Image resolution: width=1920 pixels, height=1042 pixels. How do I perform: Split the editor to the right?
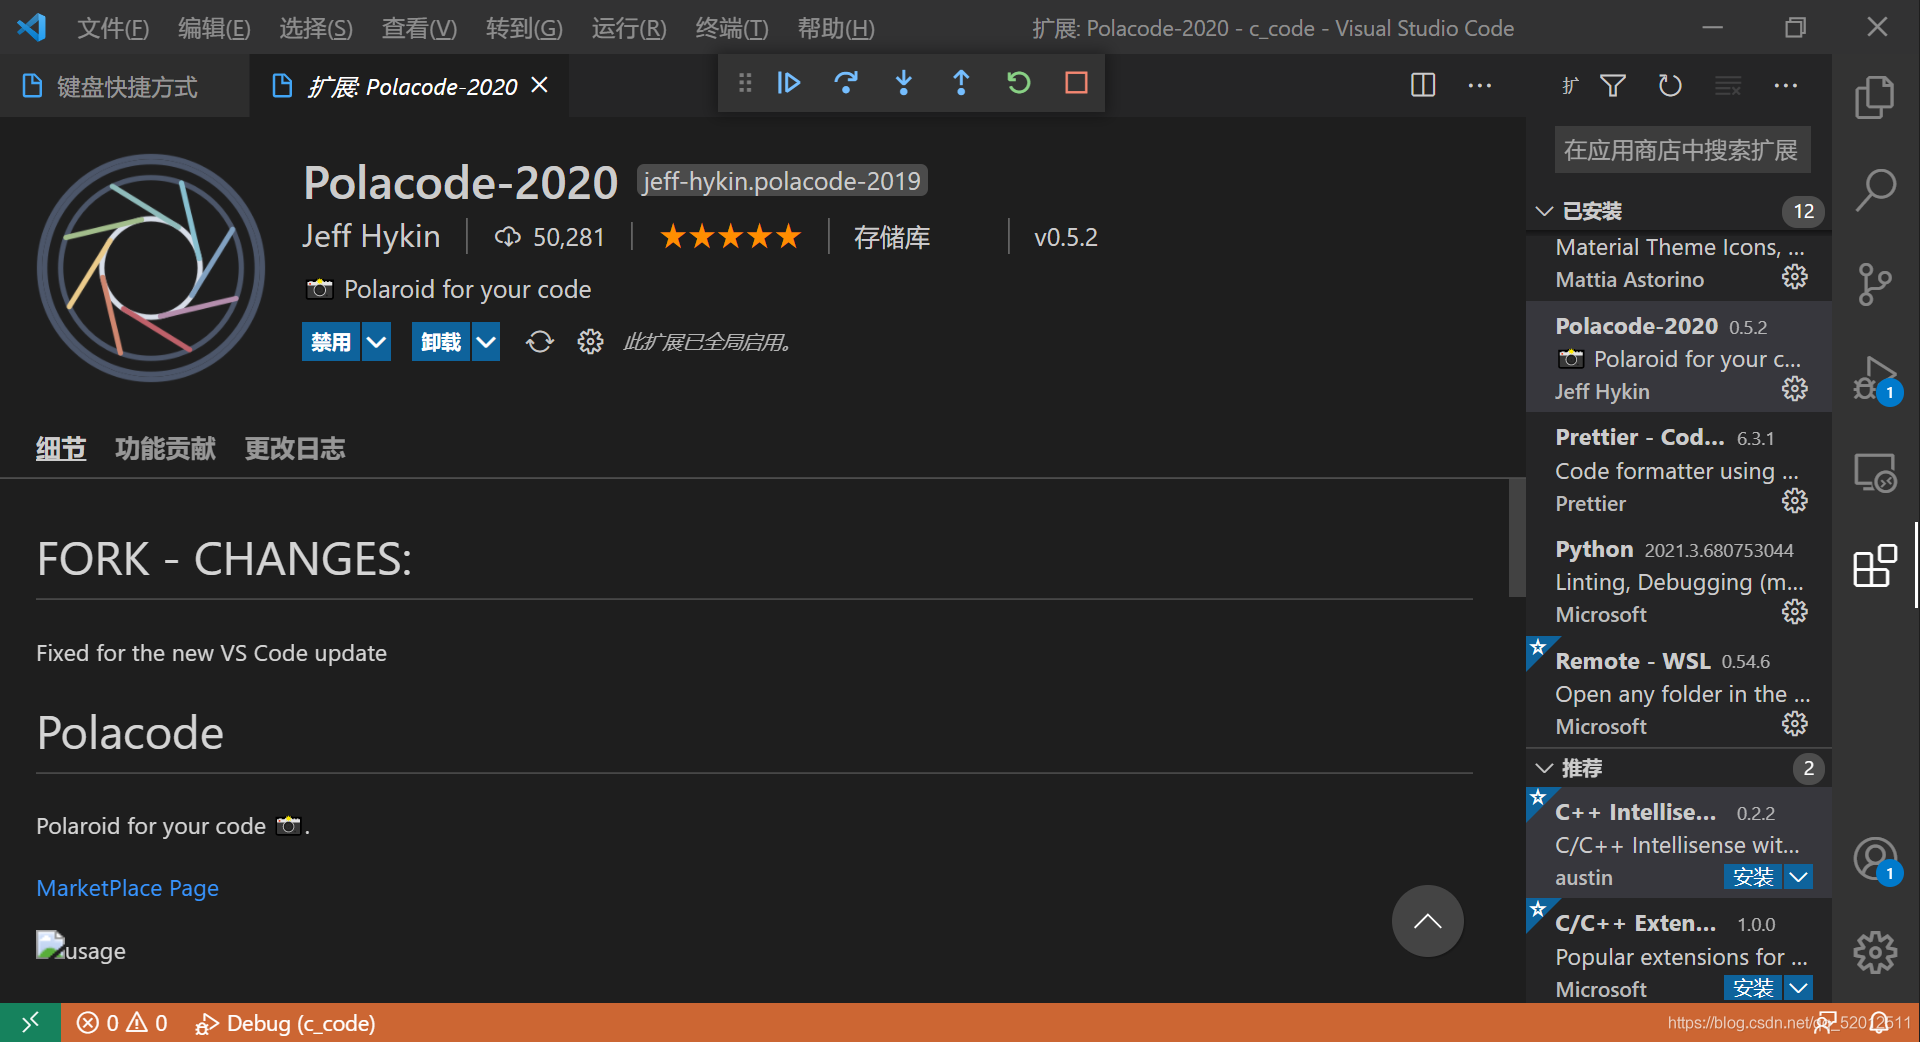pos(1423,85)
